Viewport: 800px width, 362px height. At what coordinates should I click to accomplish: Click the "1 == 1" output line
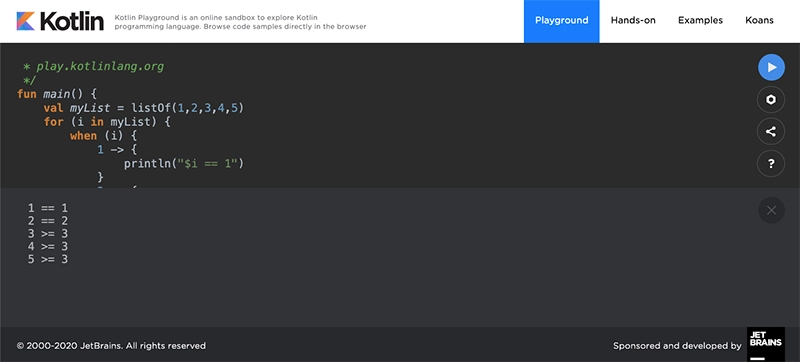click(x=48, y=209)
